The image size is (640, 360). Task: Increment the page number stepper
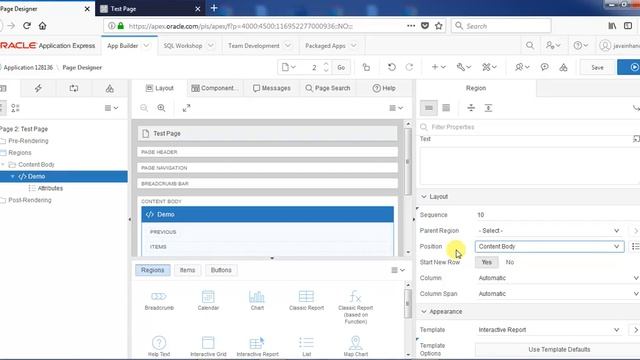pyautogui.click(x=326, y=64)
